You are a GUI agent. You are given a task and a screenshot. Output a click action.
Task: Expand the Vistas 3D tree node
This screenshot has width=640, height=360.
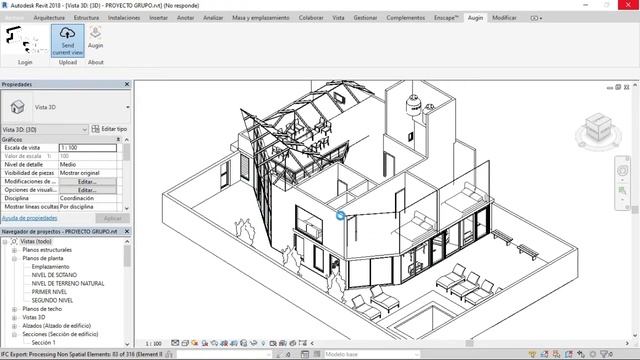coord(14,317)
